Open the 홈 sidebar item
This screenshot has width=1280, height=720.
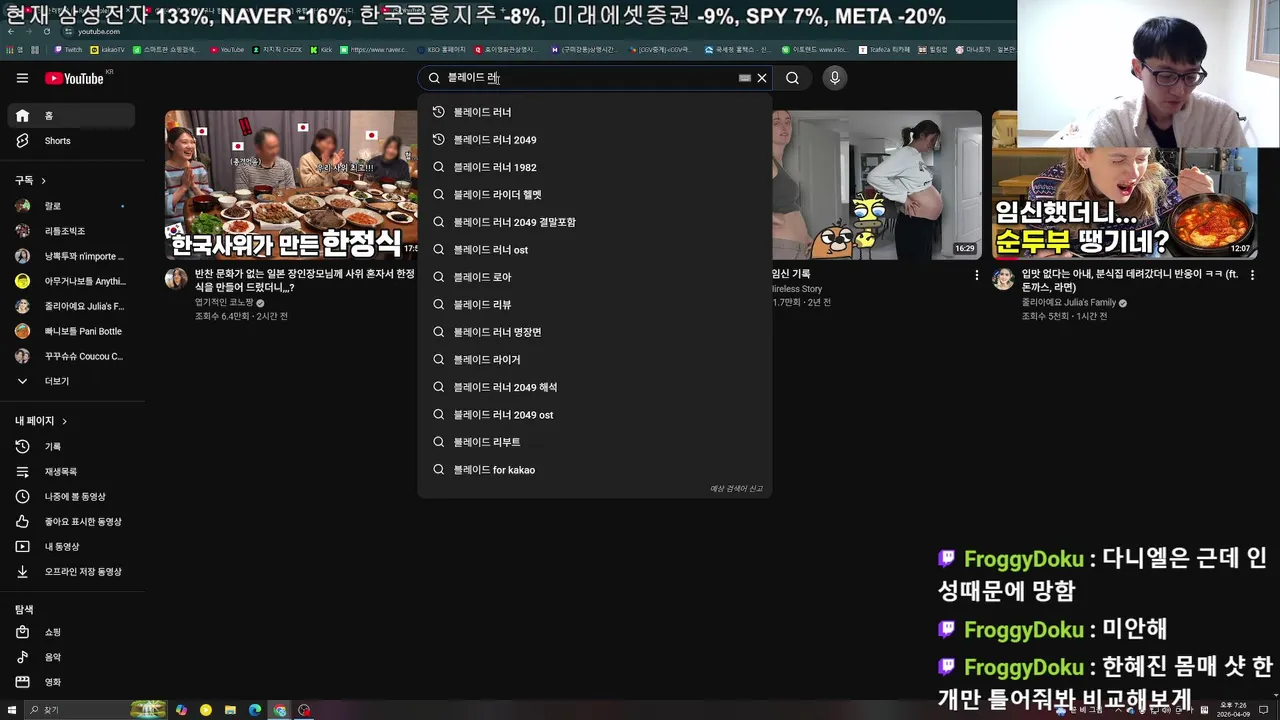point(70,116)
